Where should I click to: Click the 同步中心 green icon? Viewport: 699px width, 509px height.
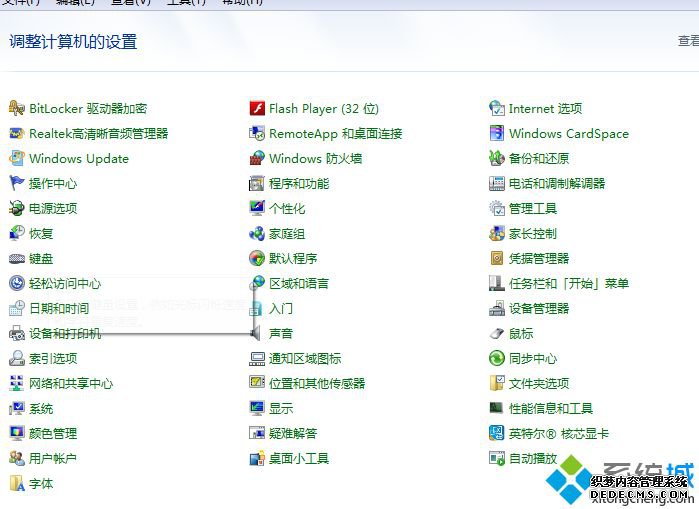point(497,358)
